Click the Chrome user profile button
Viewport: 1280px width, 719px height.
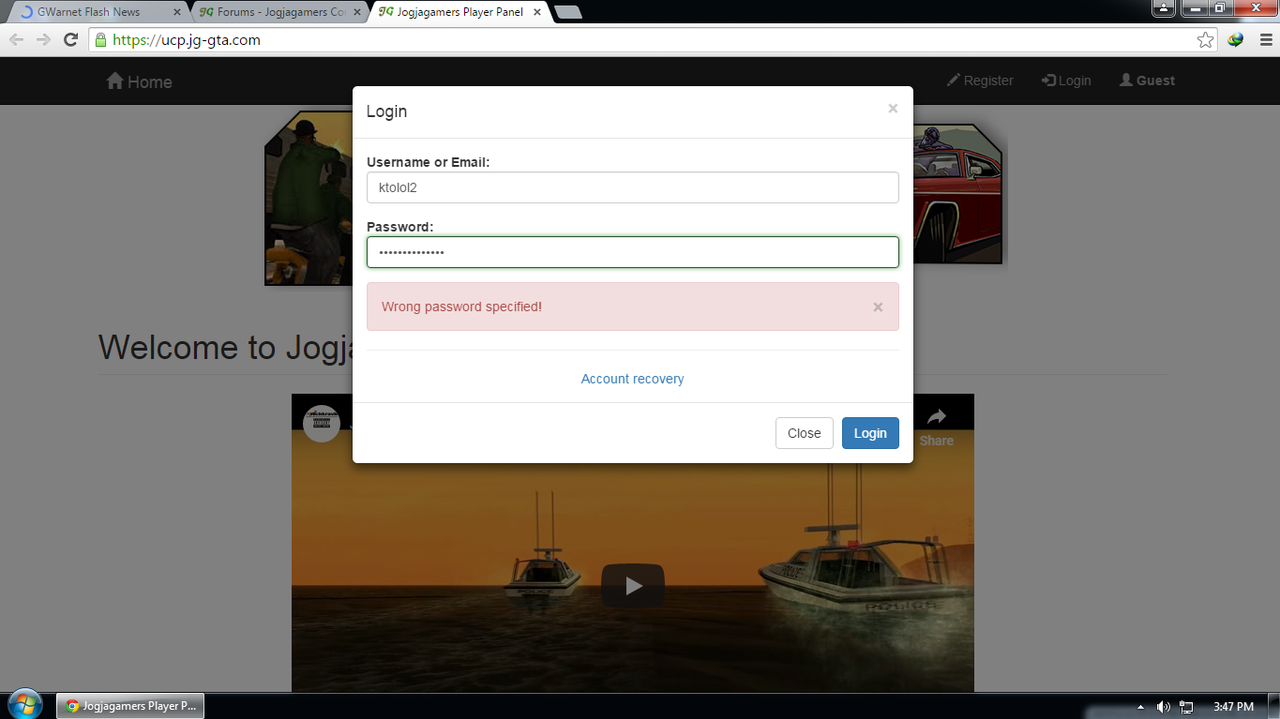point(1163,8)
